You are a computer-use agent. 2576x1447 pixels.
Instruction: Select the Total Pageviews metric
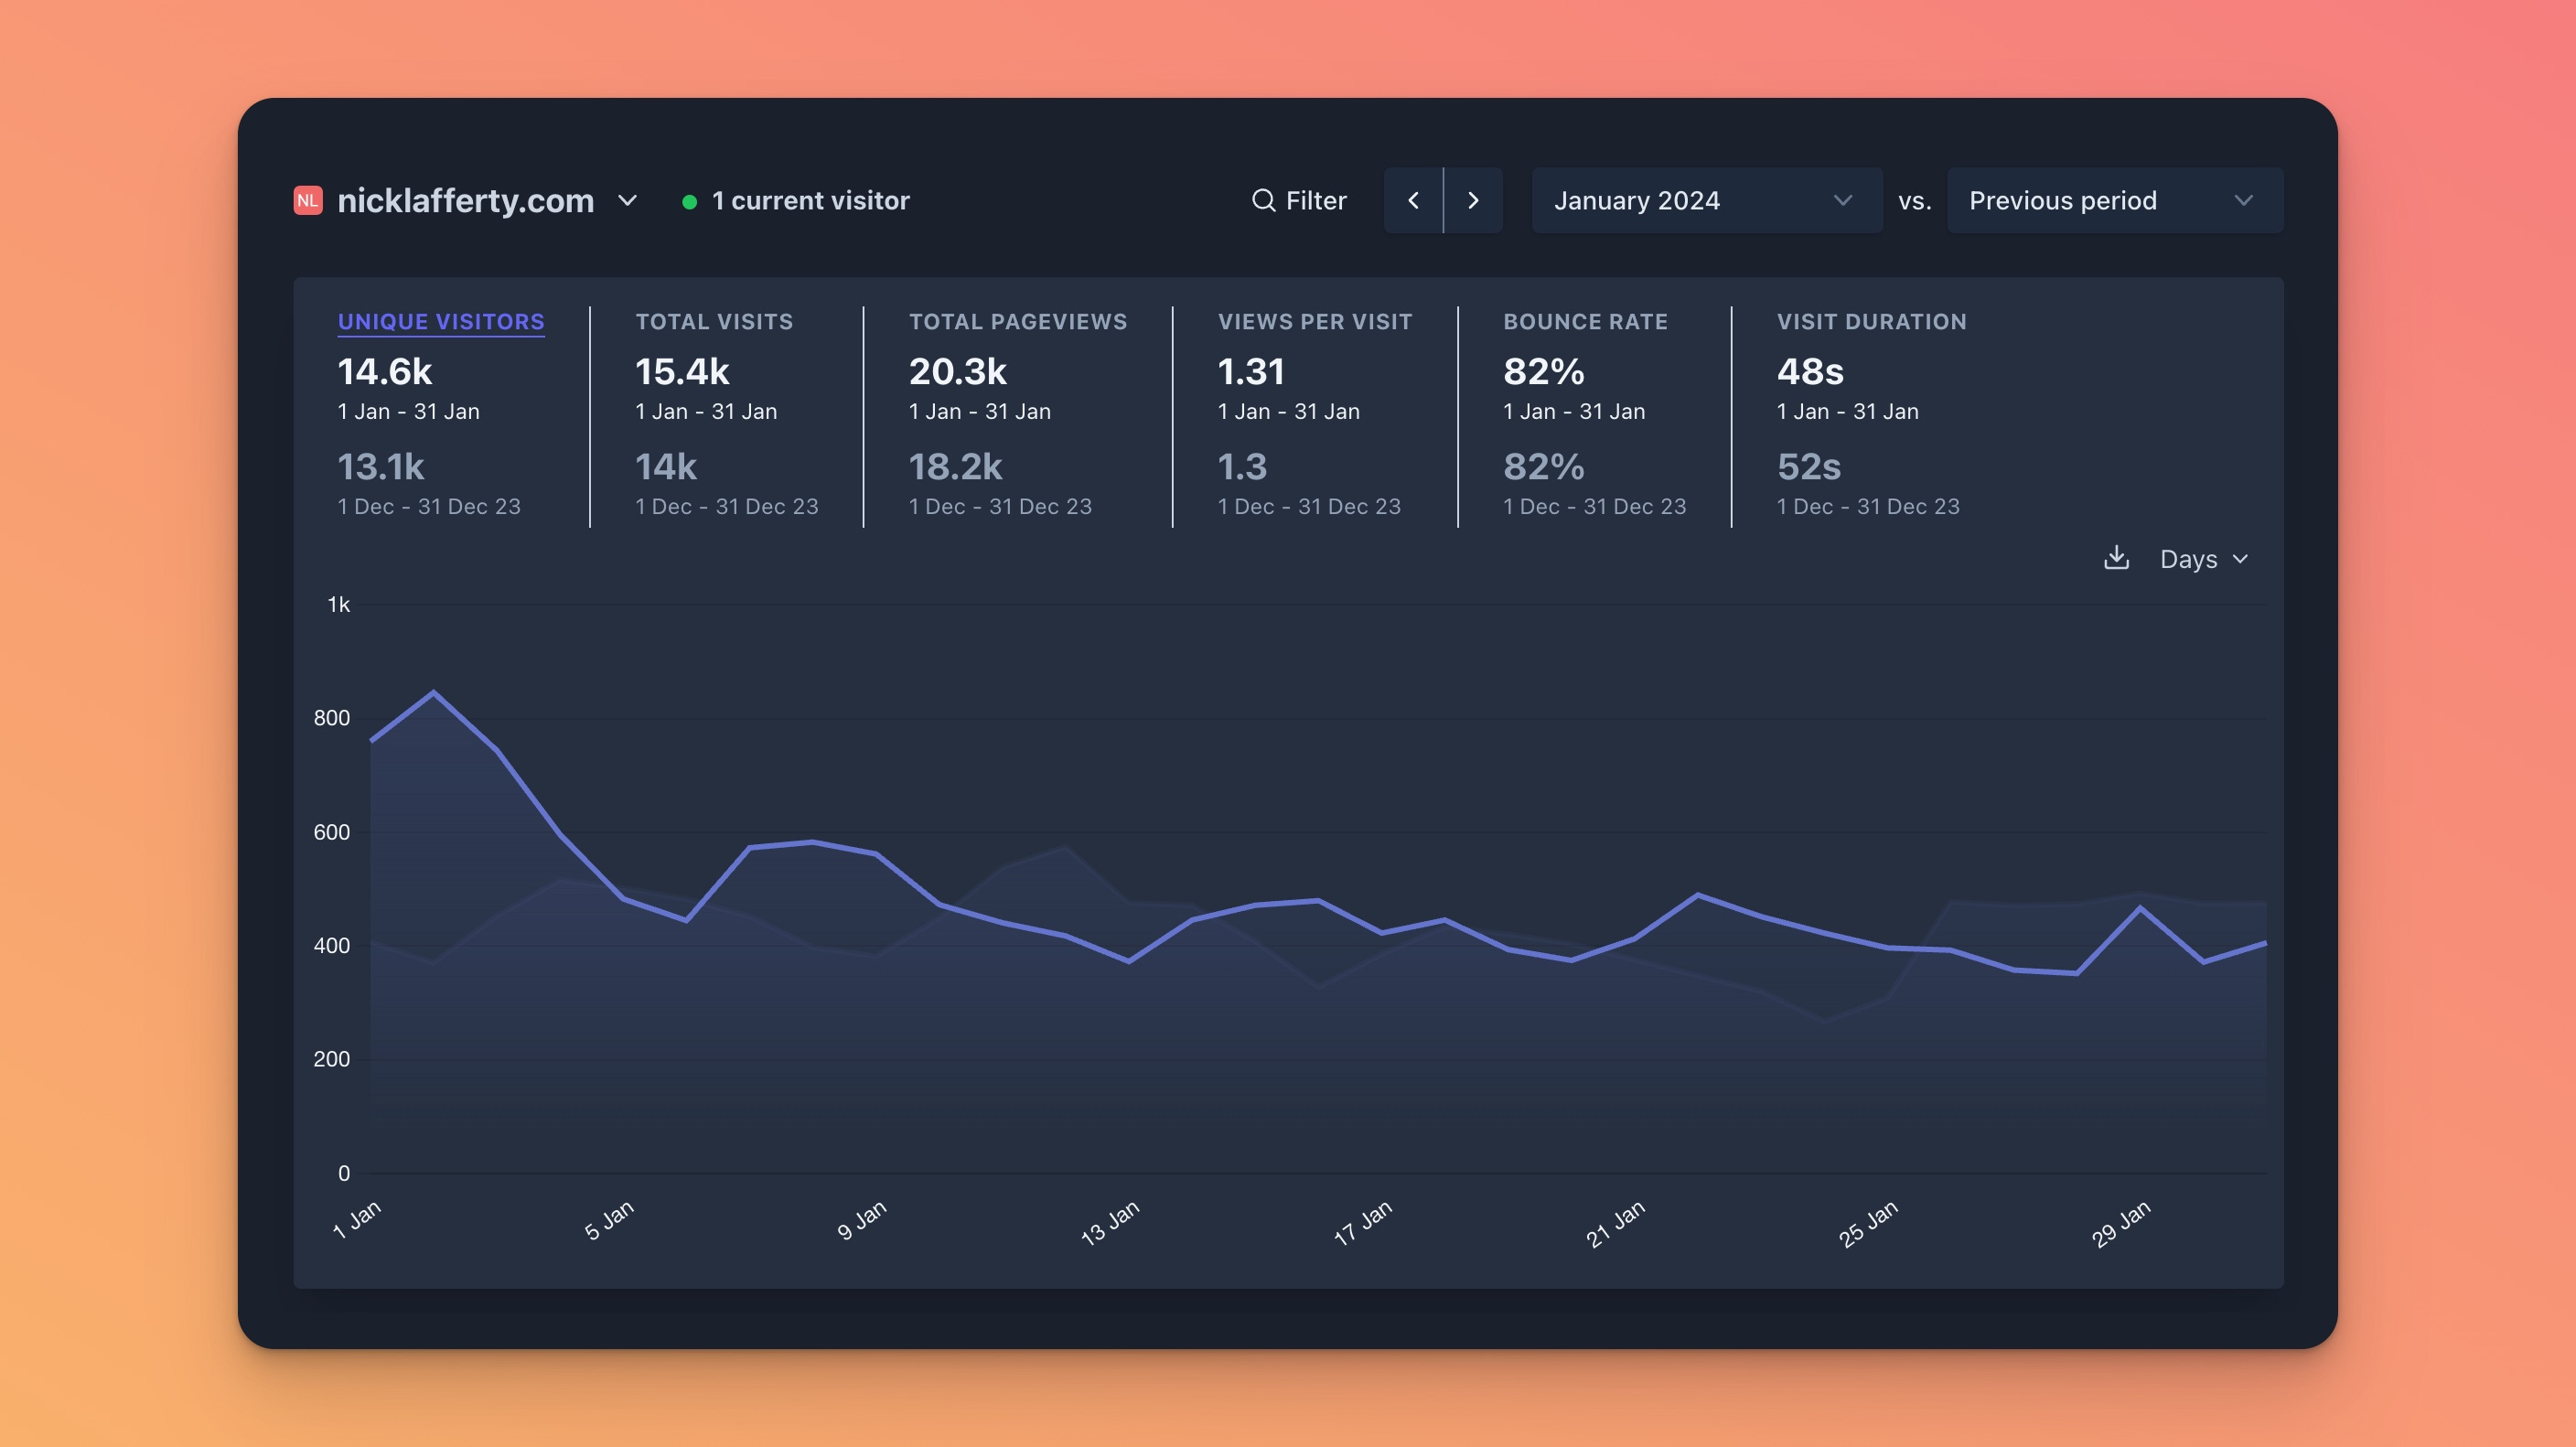(x=1017, y=321)
